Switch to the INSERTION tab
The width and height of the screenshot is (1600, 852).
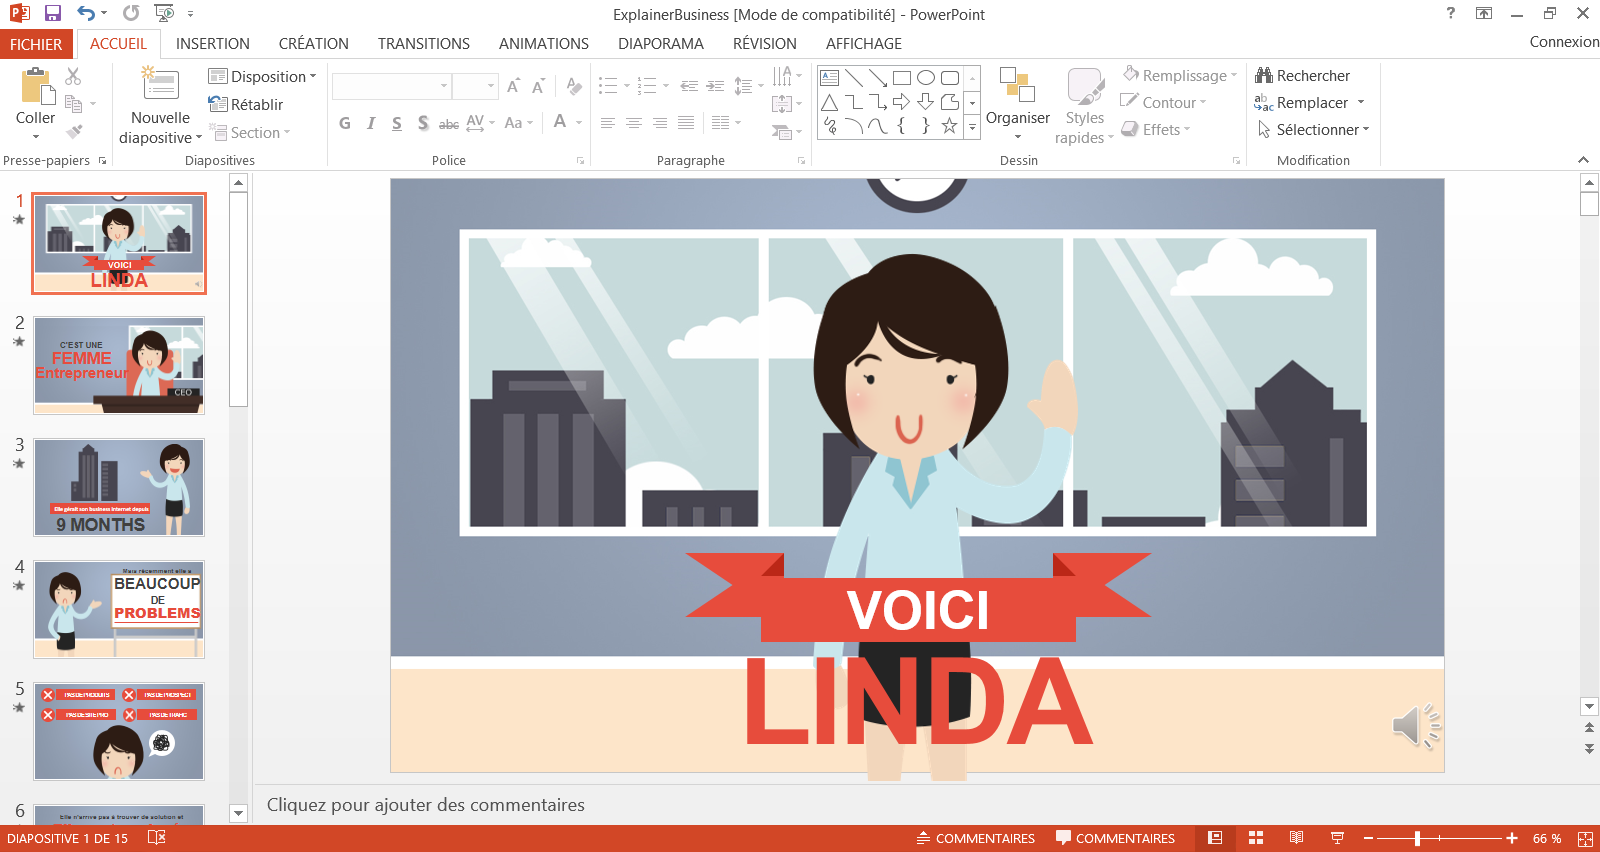[212, 44]
